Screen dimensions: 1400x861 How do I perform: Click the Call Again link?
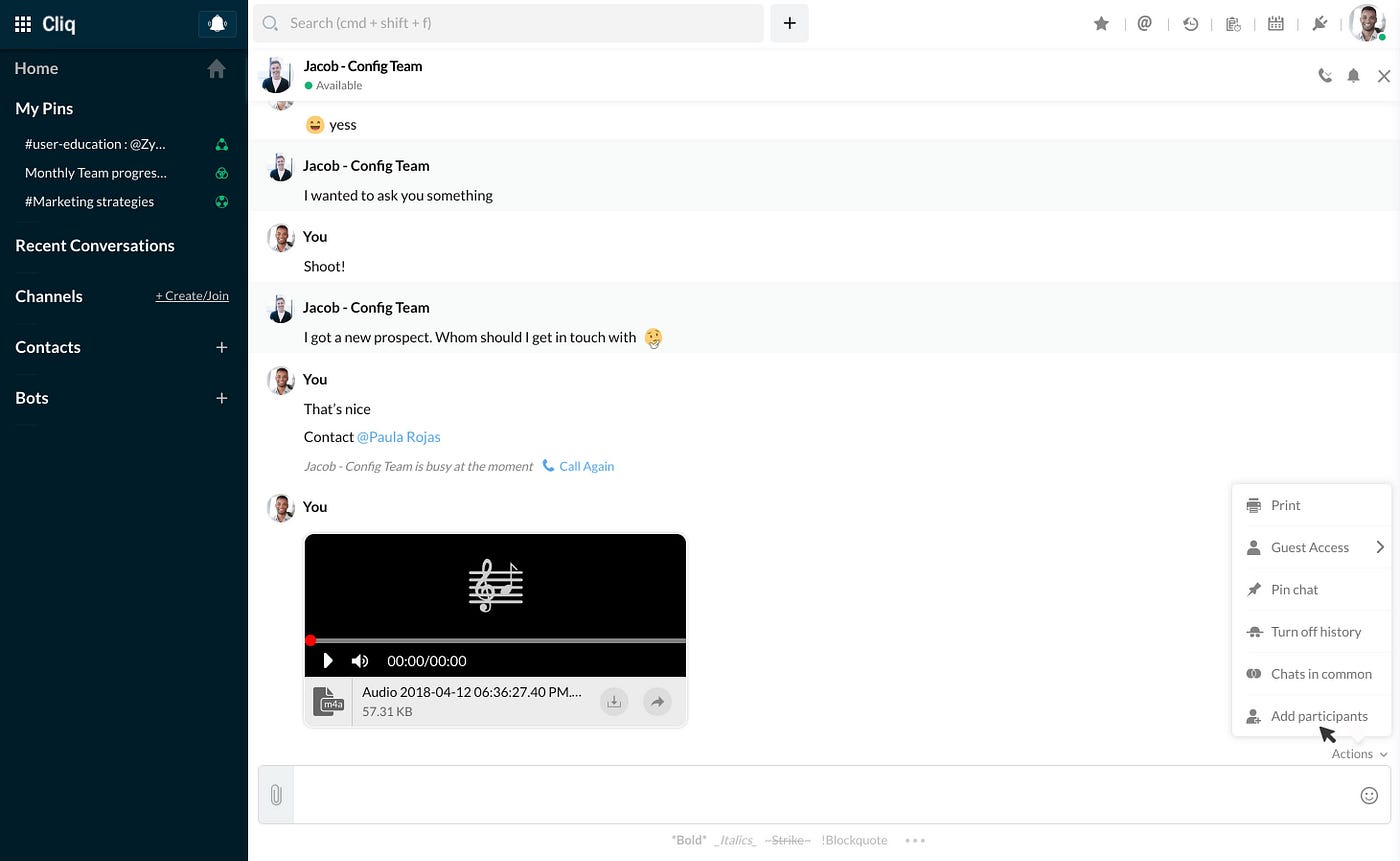tap(578, 466)
